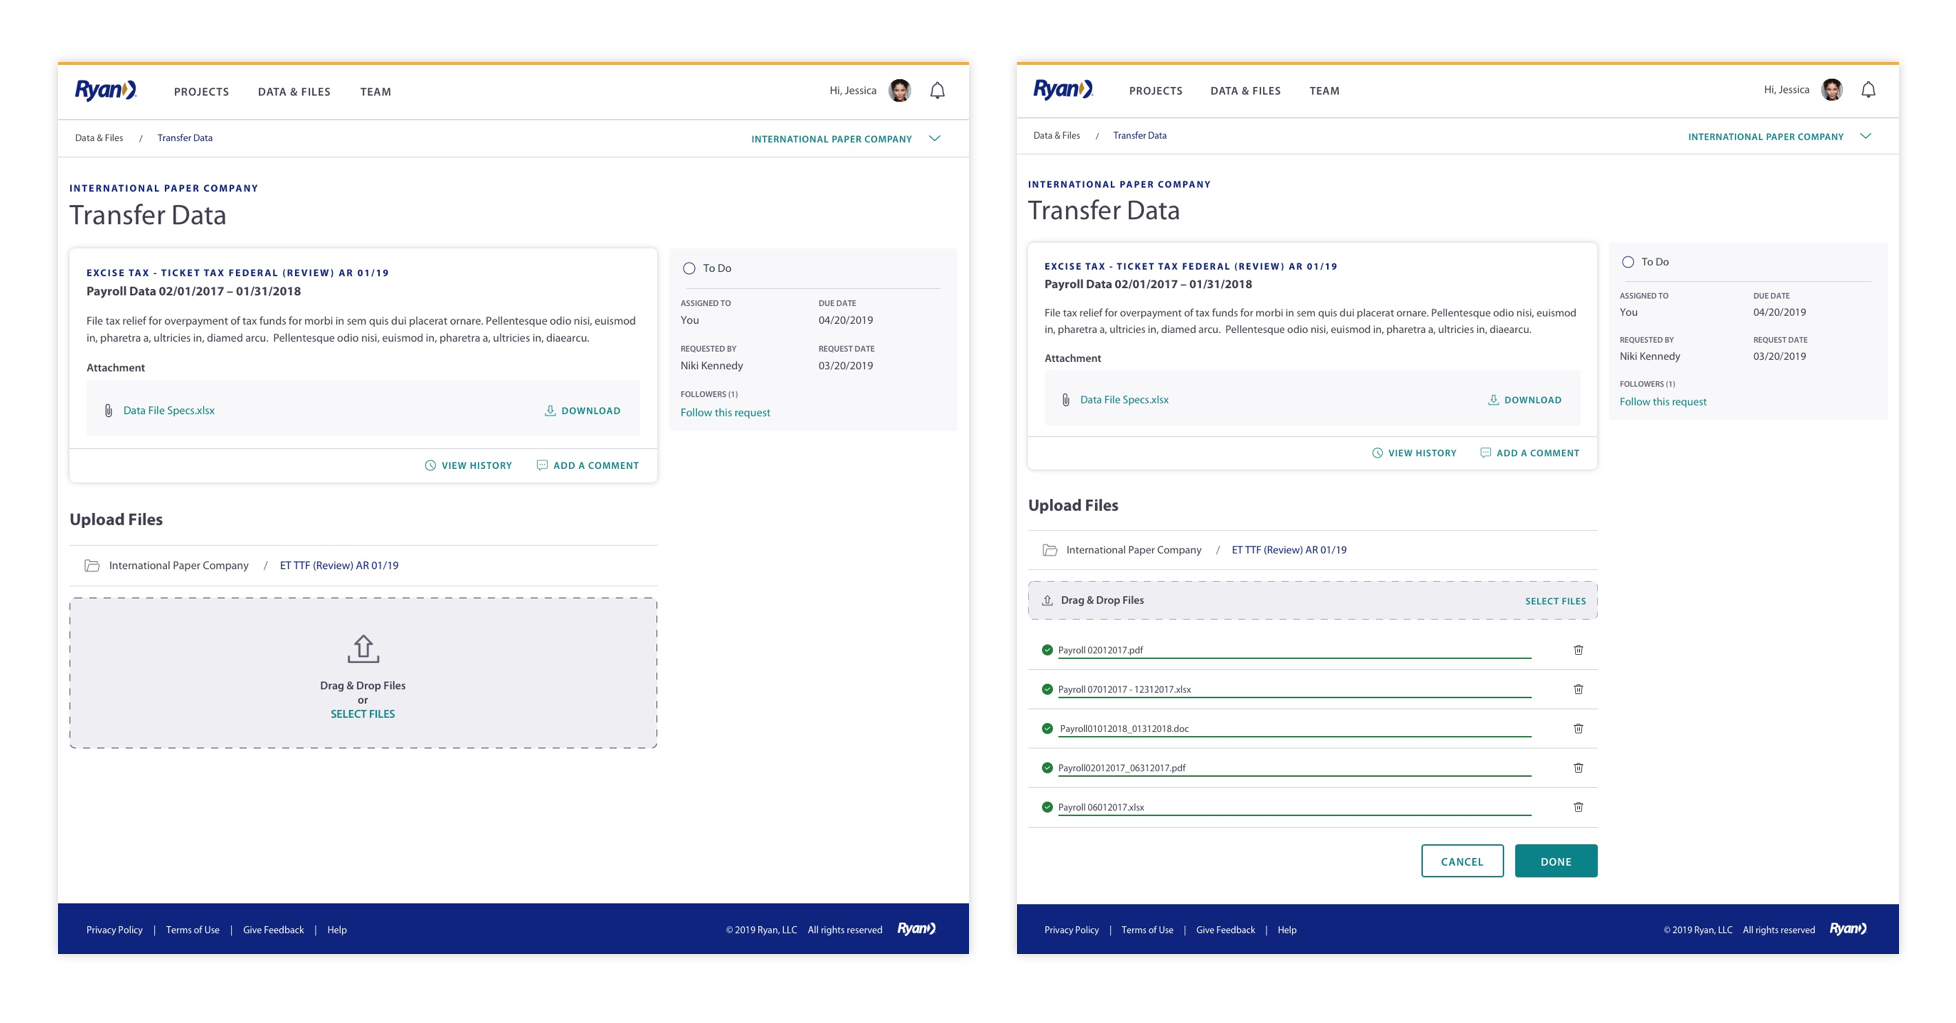Click Jessica's avatar in right screen

pos(1832,90)
